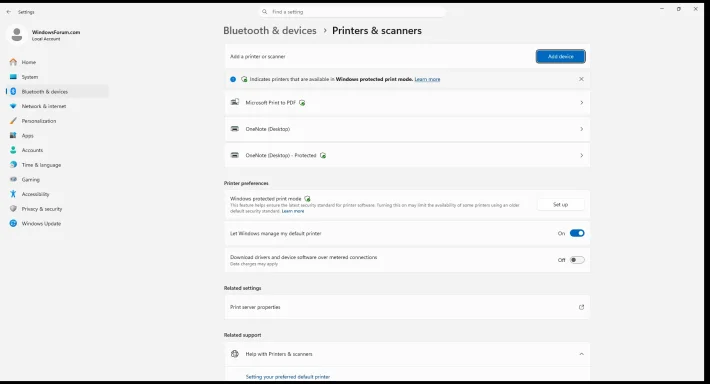Click the Home house icon

(x=13, y=62)
